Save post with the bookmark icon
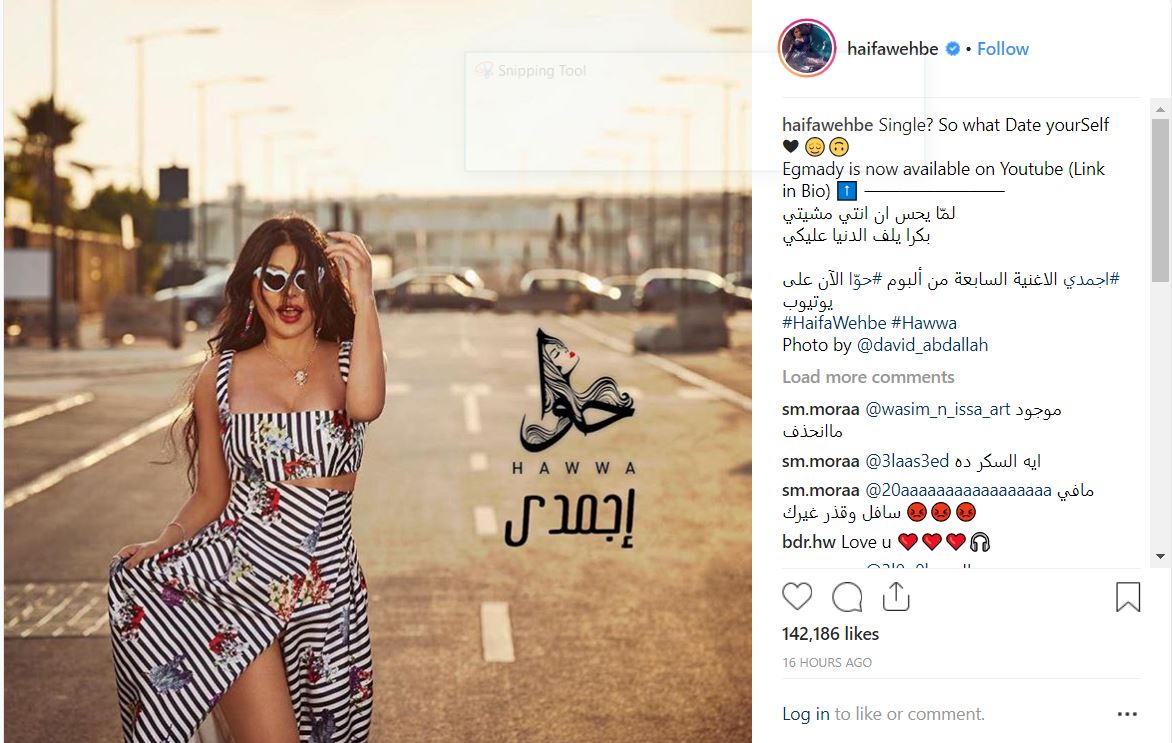The height and width of the screenshot is (743, 1172). pyautogui.click(x=1127, y=596)
